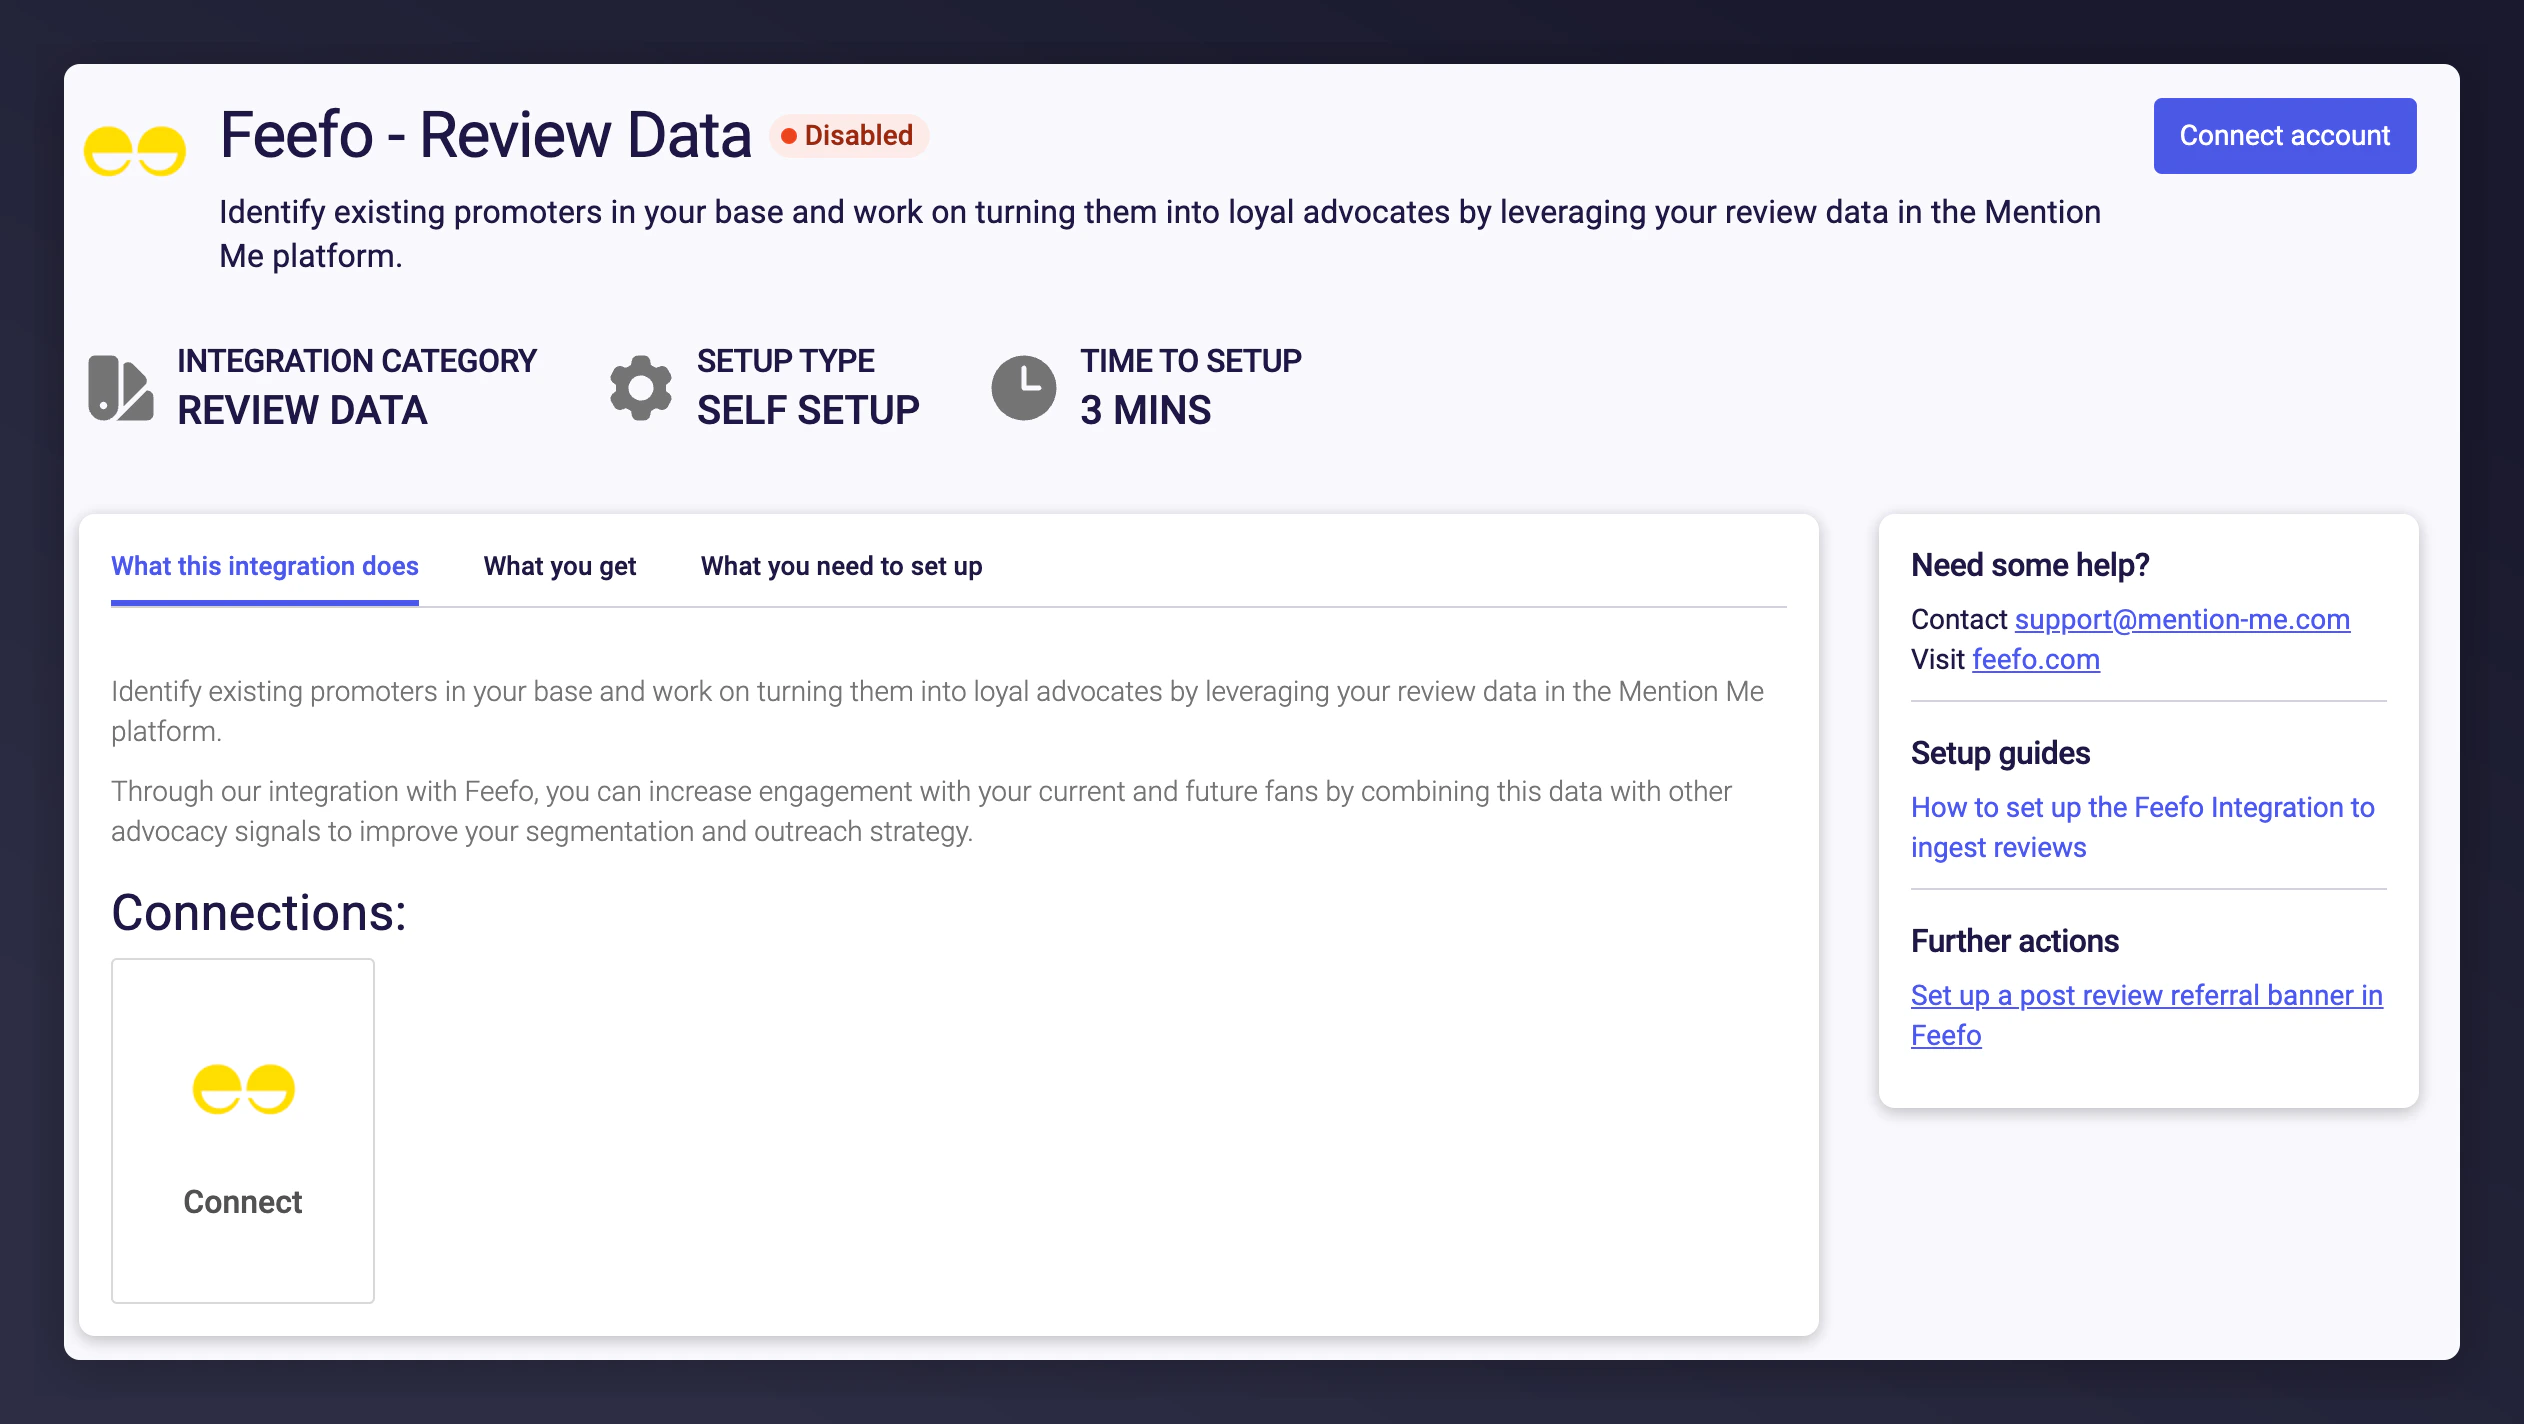Click the SELF SETUP value text
The image size is (2524, 1424).
coord(808,410)
